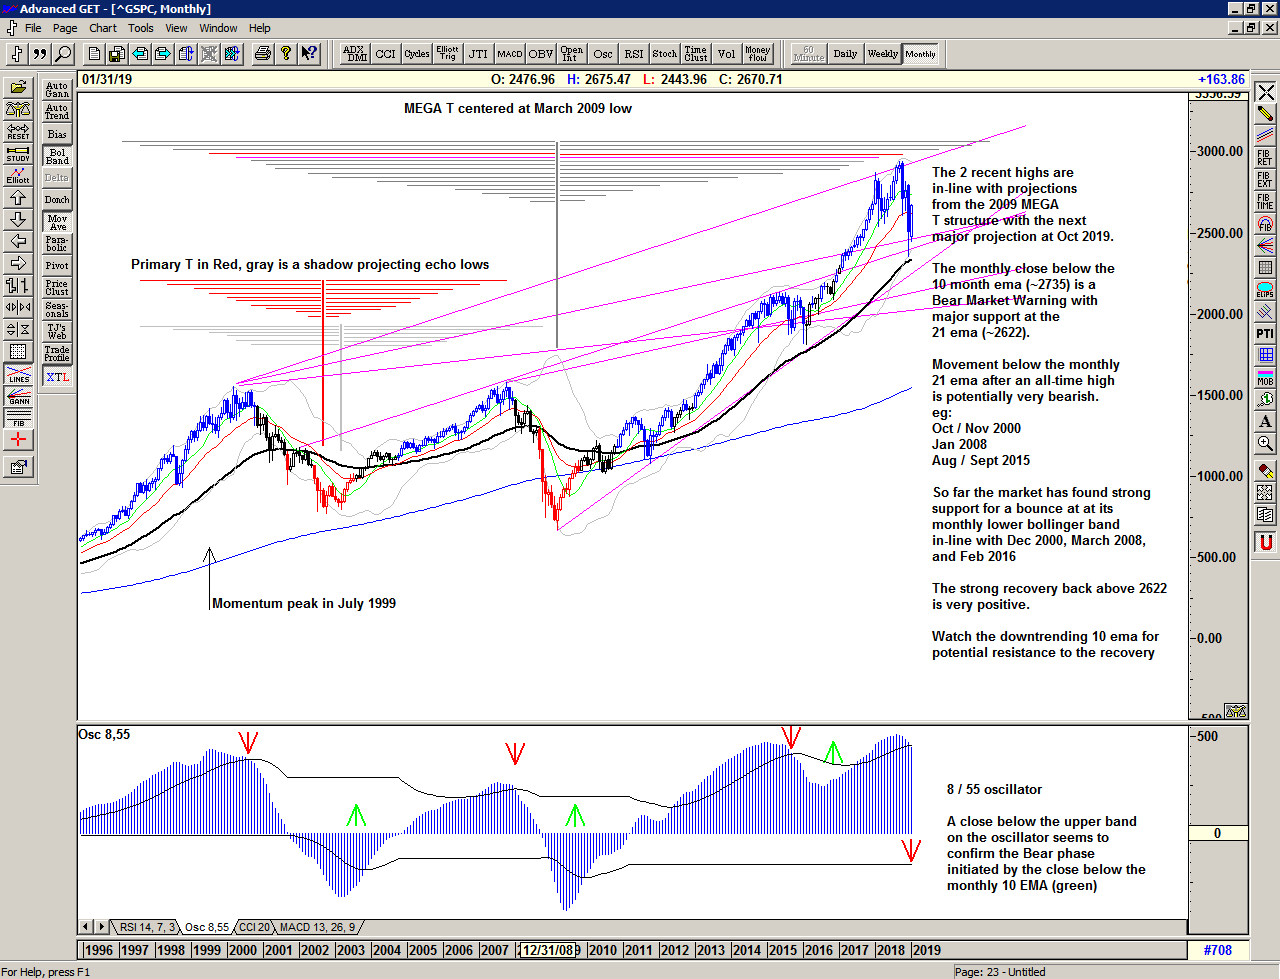This screenshot has width=1280, height=979.
Task: Switch to the MACD 13, 26, 9 tab
Action: point(316,927)
